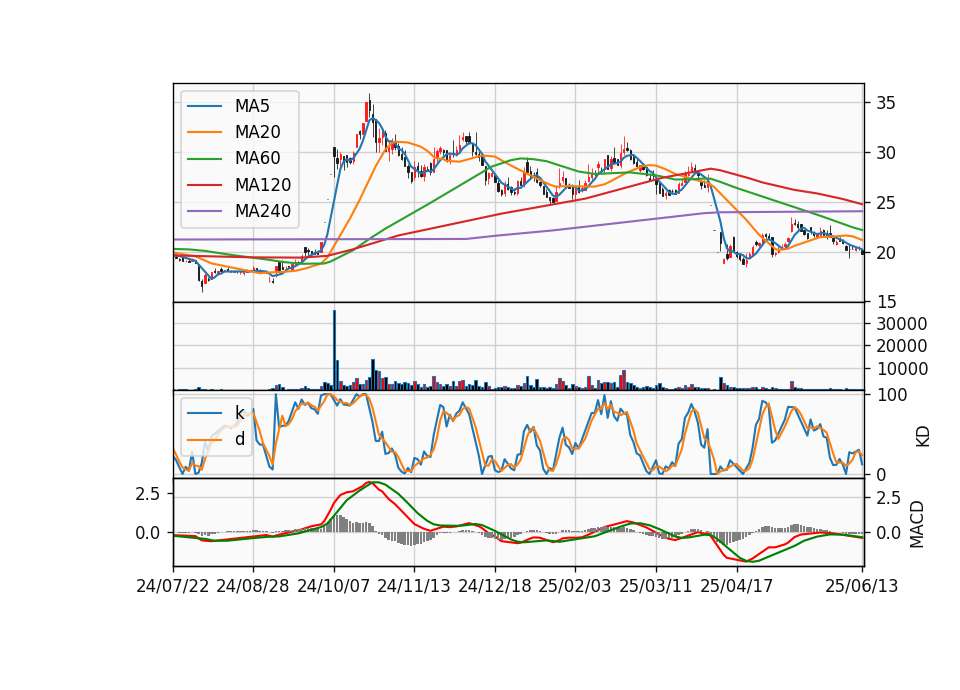The height and width of the screenshot is (690, 960).
Task: Click the k legend label in KD panel
Action: [x=239, y=413]
